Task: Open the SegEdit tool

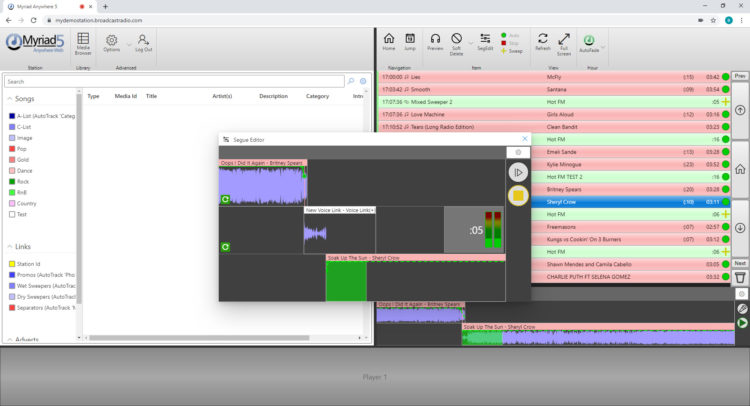Action: pos(485,42)
